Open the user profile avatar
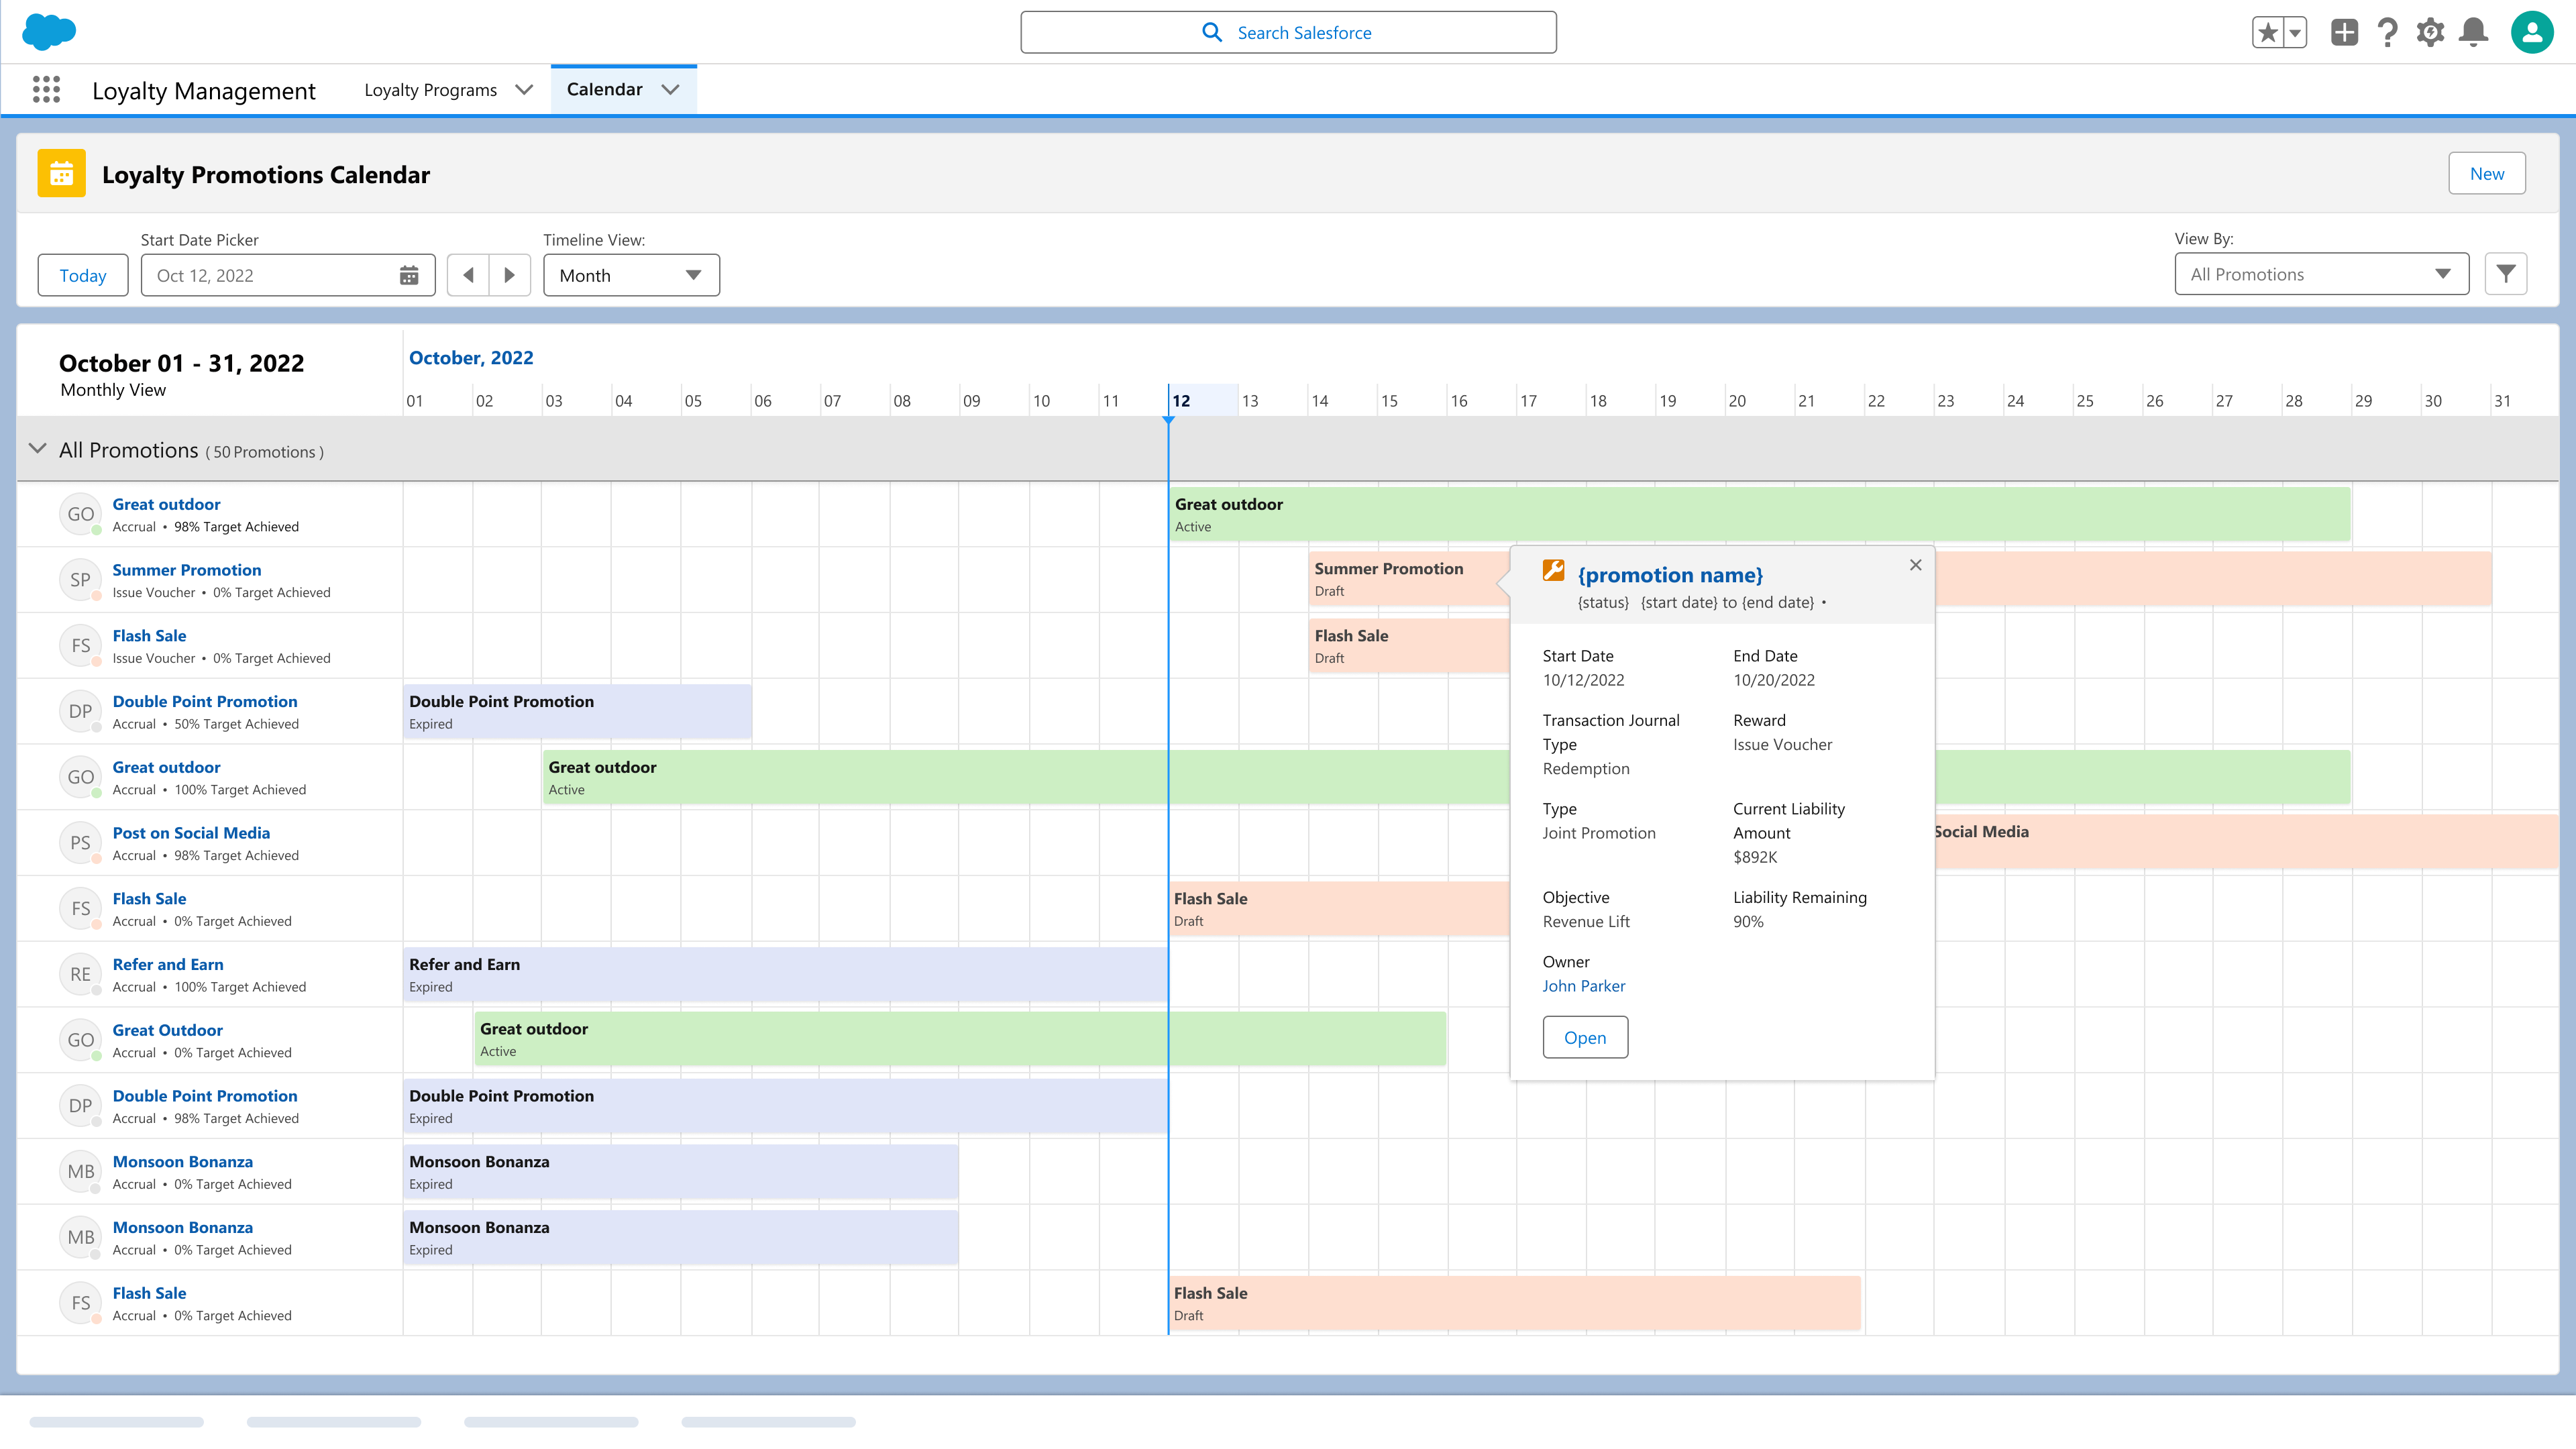 coord(2532,33)
